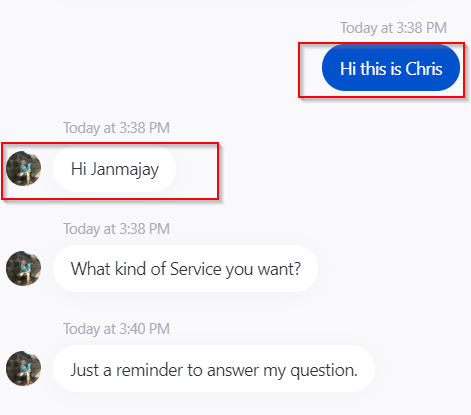Viewport: 471px width, 415px height.
Task: Click the avatar next to 'Hi Janmajay'
Action: (x=23, y=168)
